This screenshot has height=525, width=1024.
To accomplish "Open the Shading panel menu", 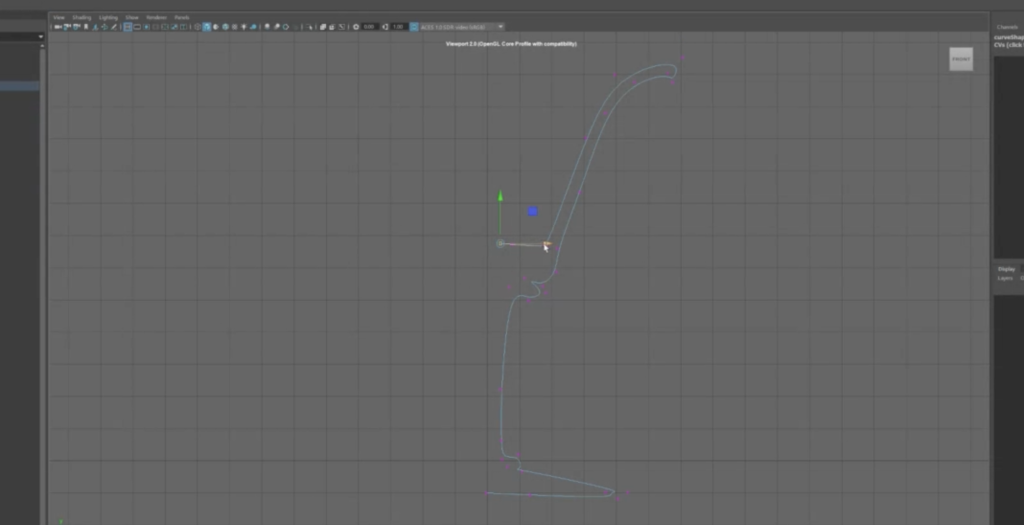I will [82, 18].
